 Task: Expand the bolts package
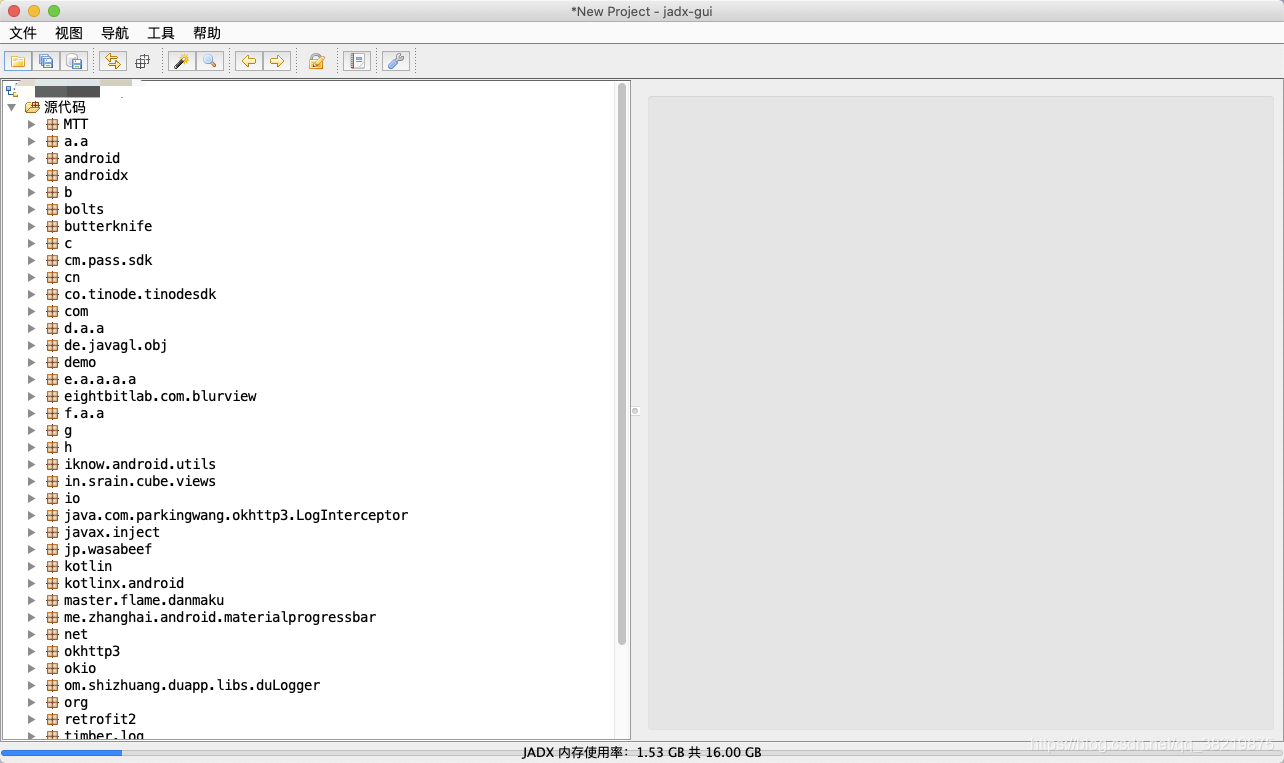[31, 209]
